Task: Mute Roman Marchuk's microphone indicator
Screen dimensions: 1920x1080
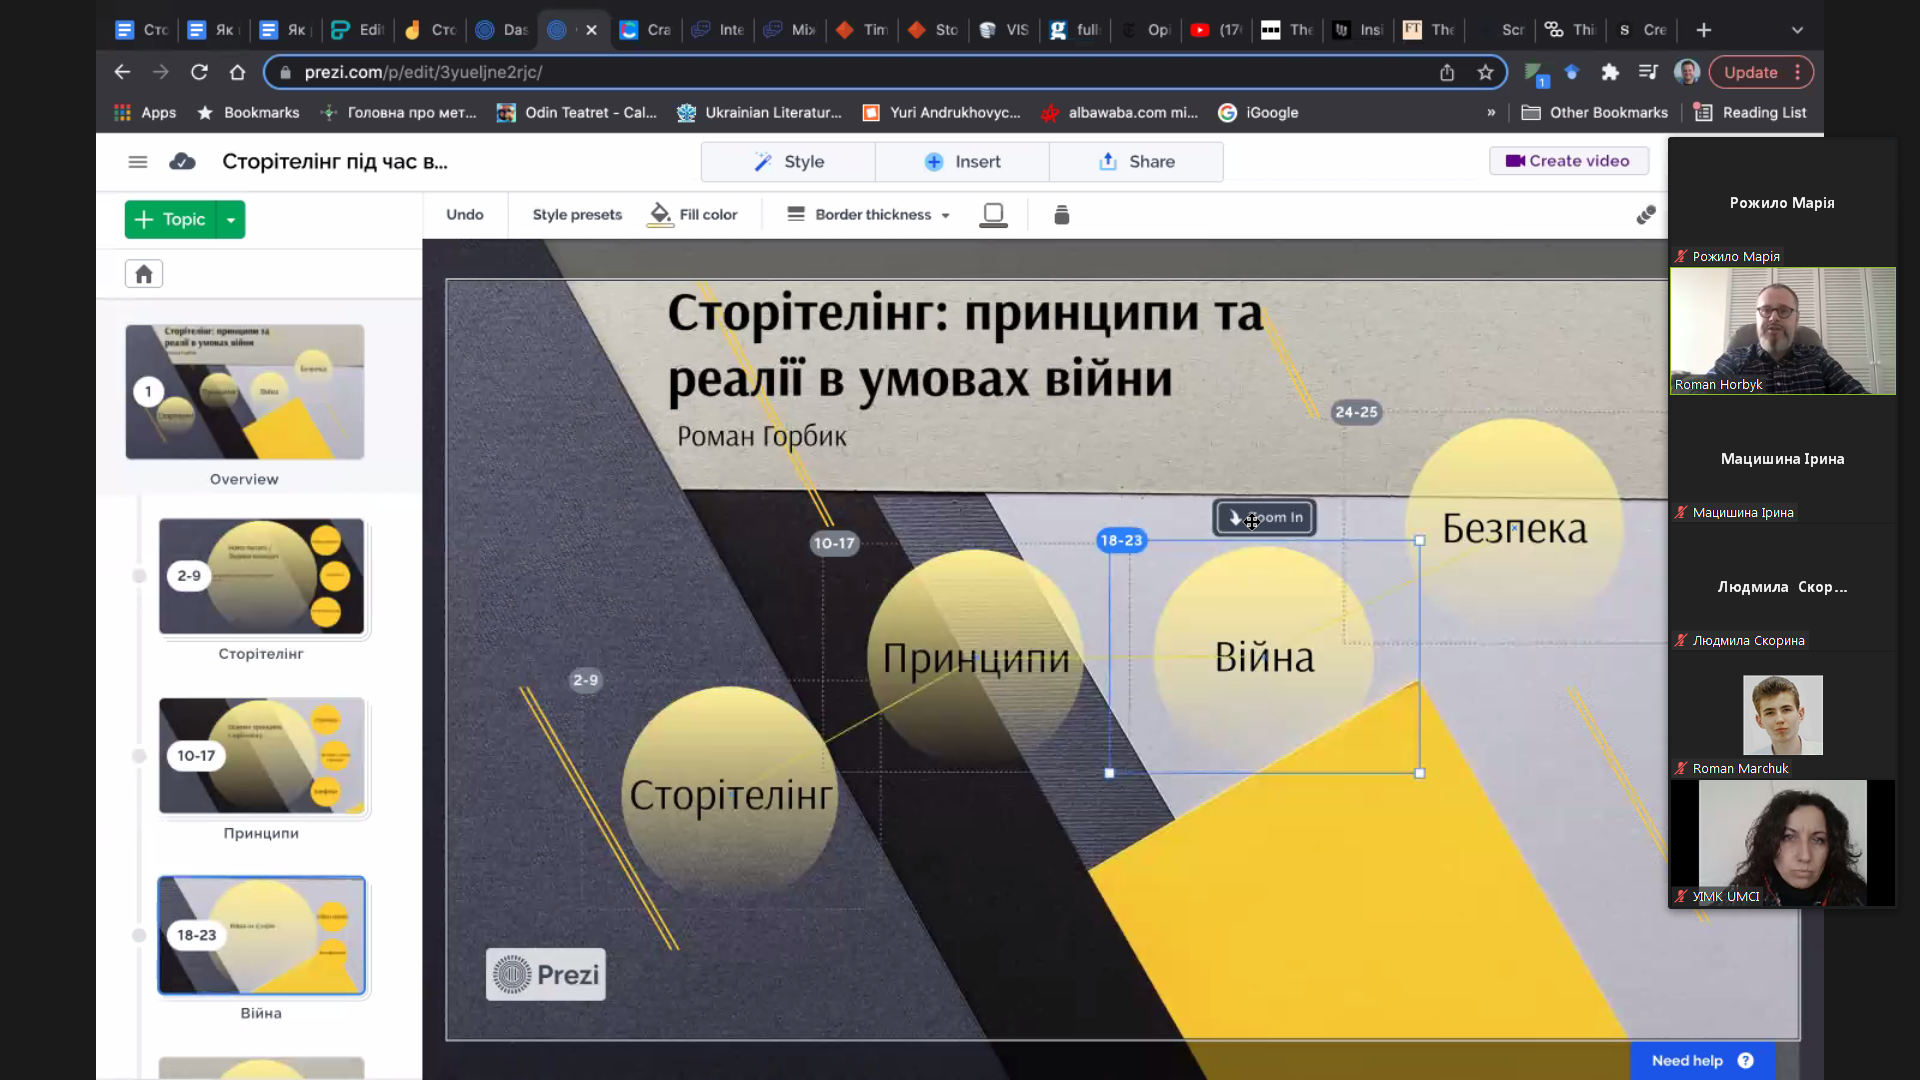Action: 1680,768
